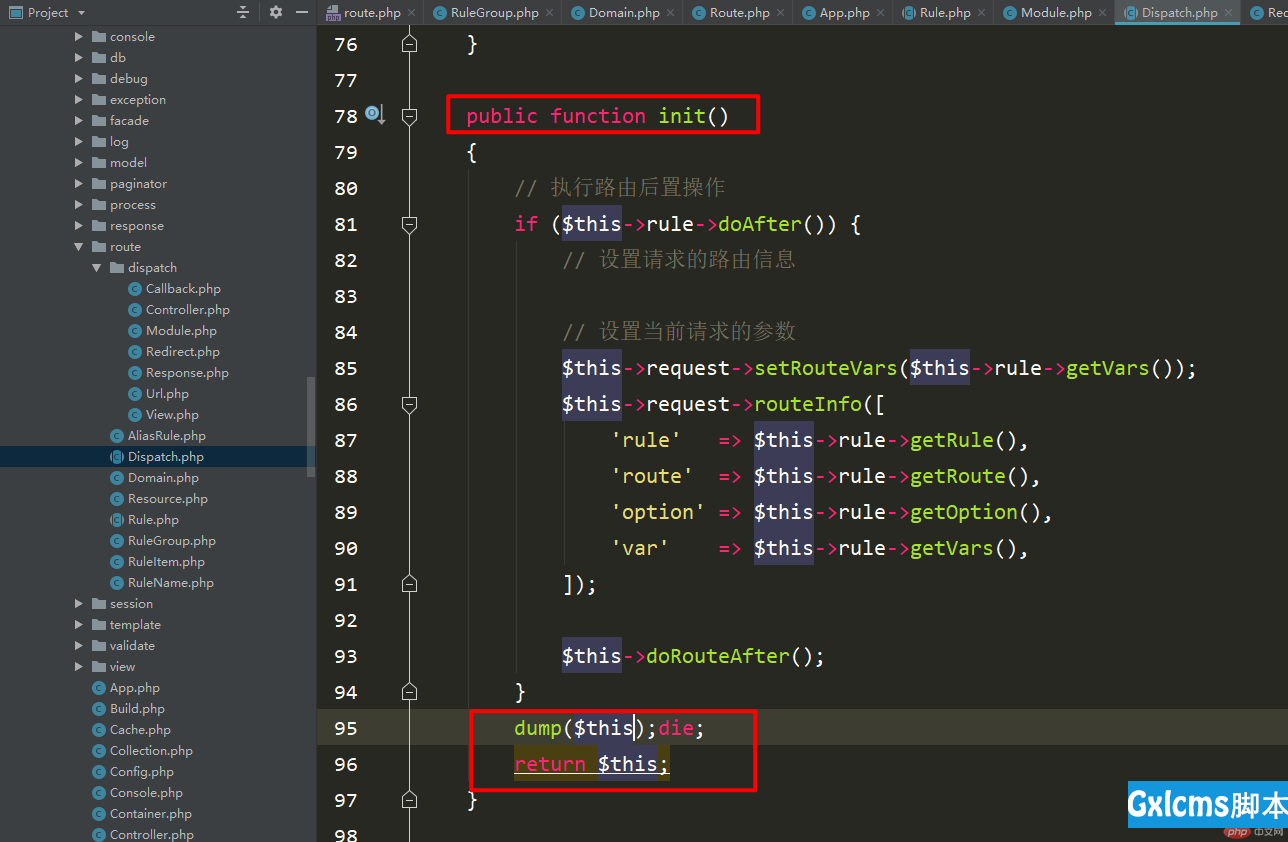Select Dispatch.php in the project tree

[165, 456]
